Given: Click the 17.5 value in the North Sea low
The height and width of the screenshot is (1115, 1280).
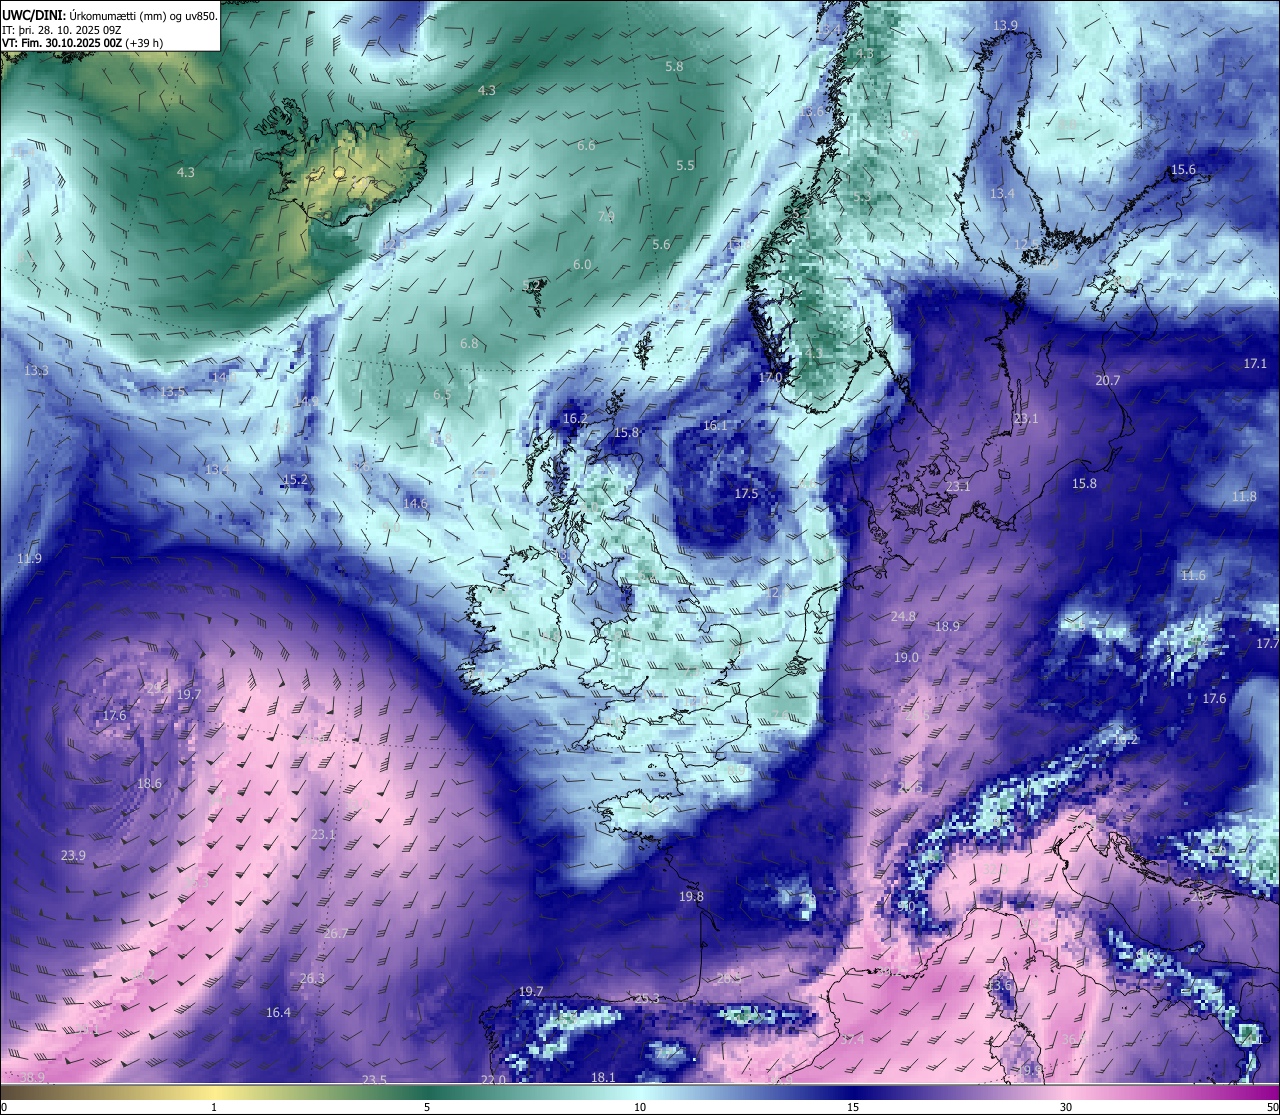Looking at the screenshot, I should 746,494.
